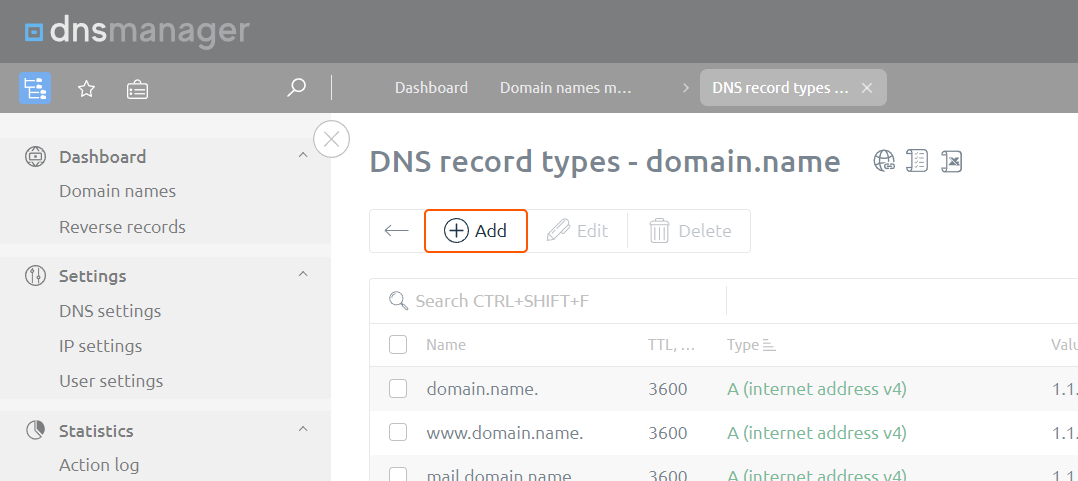
Task: Close the DNS record types tab
Action: (867, 88)
